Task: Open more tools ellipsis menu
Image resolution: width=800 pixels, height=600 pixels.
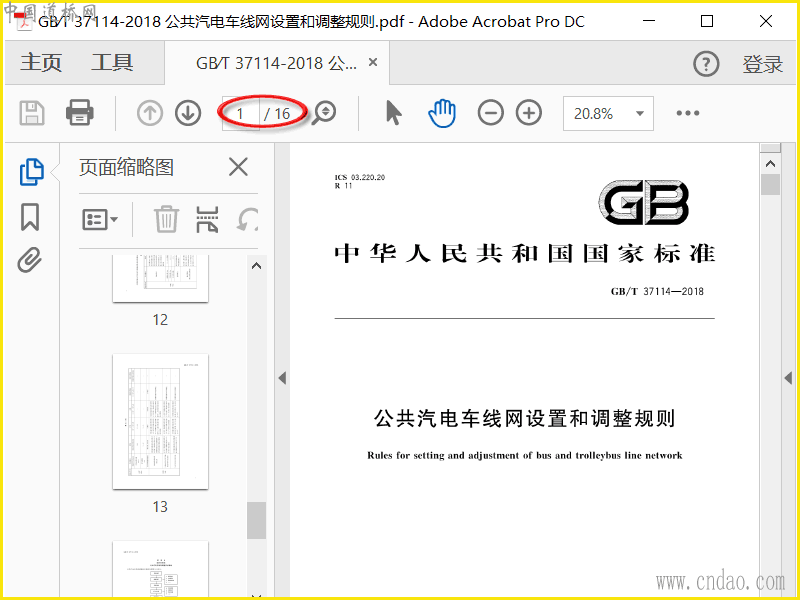Action: tap(688, 113)
